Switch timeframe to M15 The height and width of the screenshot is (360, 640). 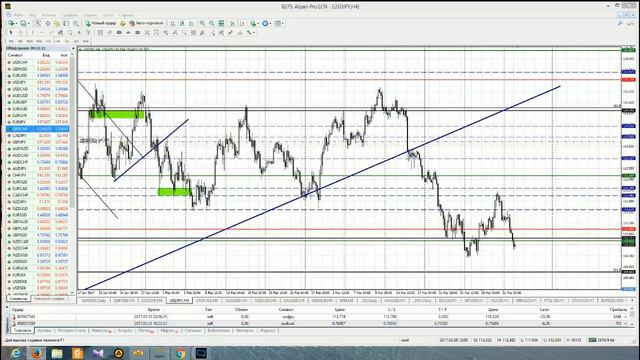tap(29, 41)
